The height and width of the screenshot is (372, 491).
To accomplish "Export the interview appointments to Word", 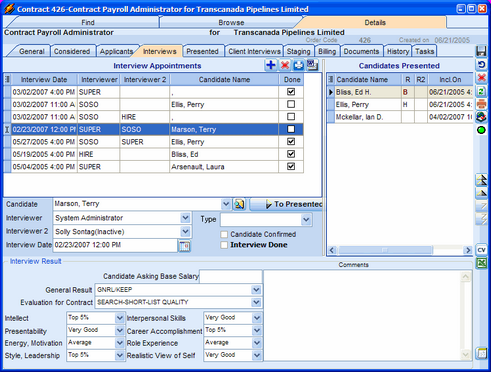I will (312, 65).
